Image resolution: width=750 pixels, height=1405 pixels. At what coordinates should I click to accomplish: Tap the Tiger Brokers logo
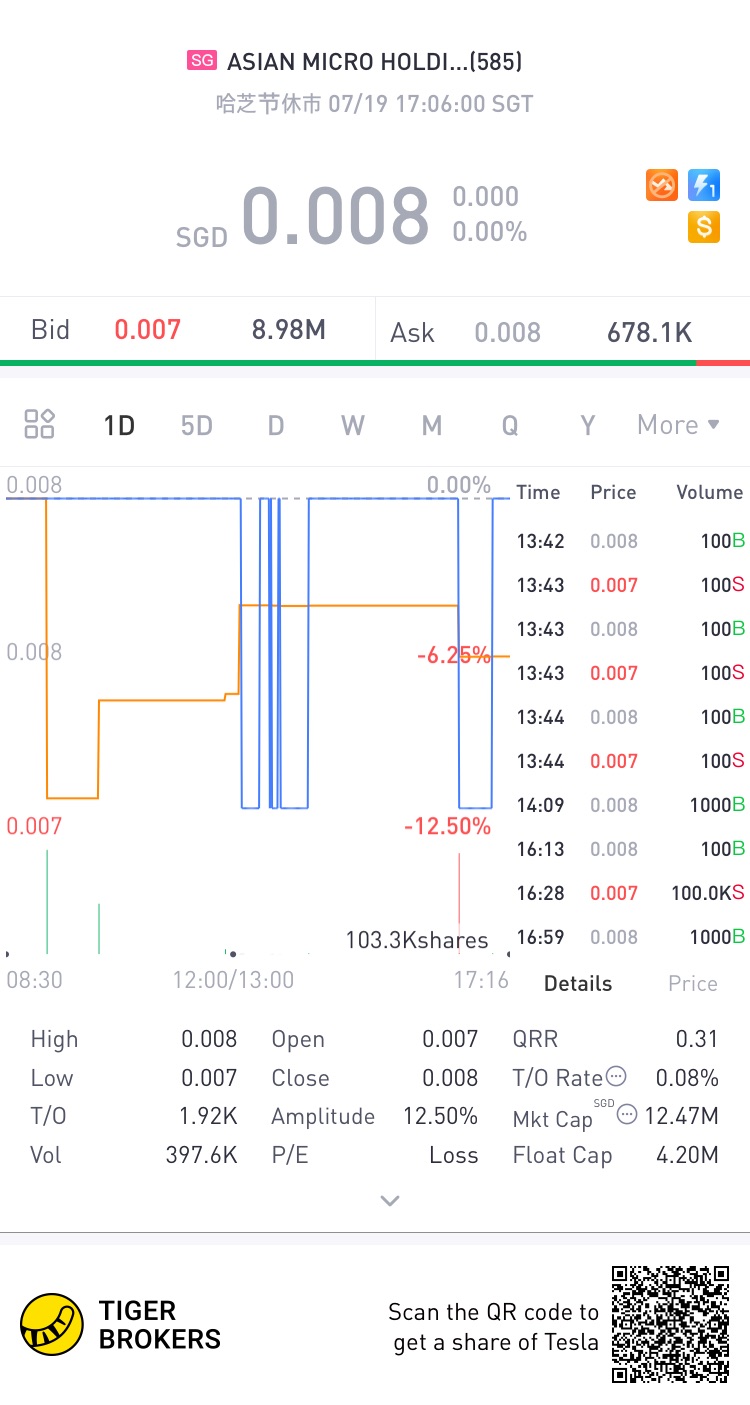point(52,1325)
